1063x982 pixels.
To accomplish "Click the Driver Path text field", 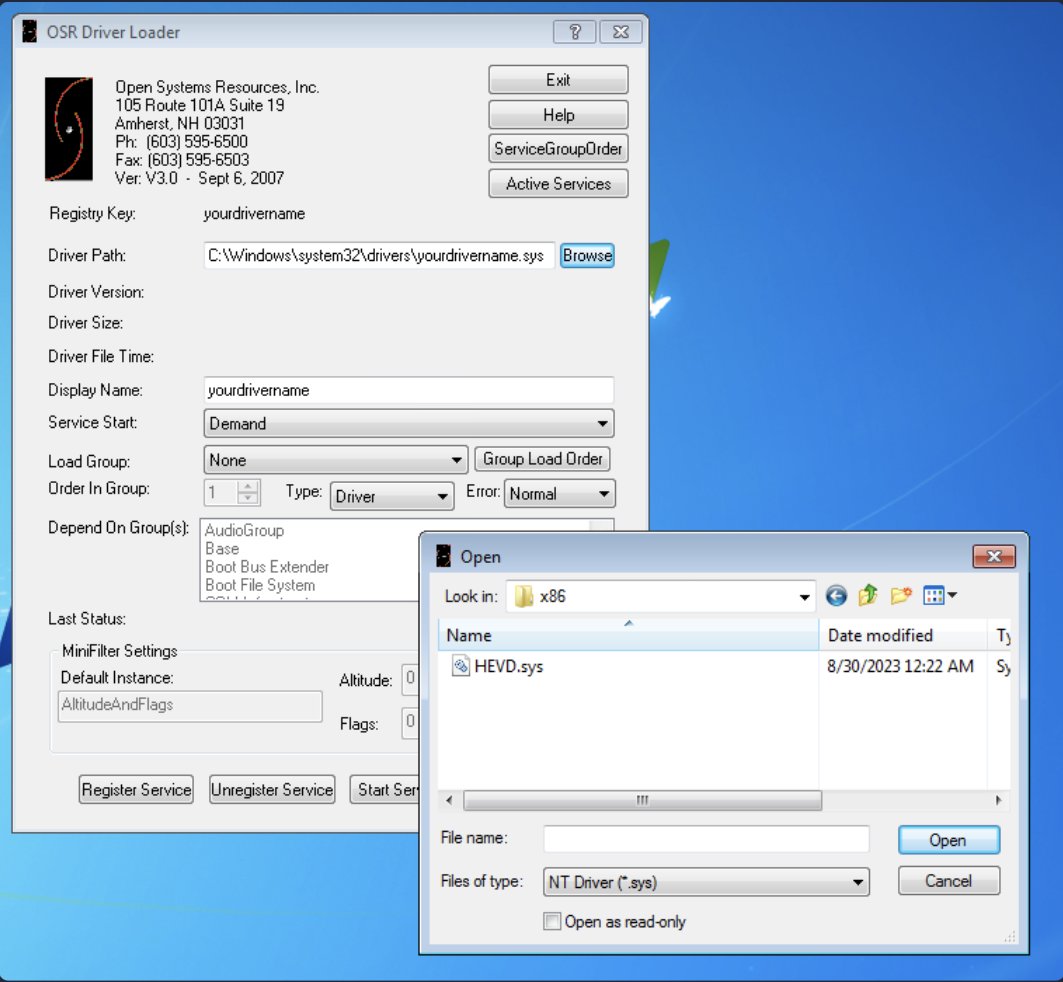I will (379, 255).
